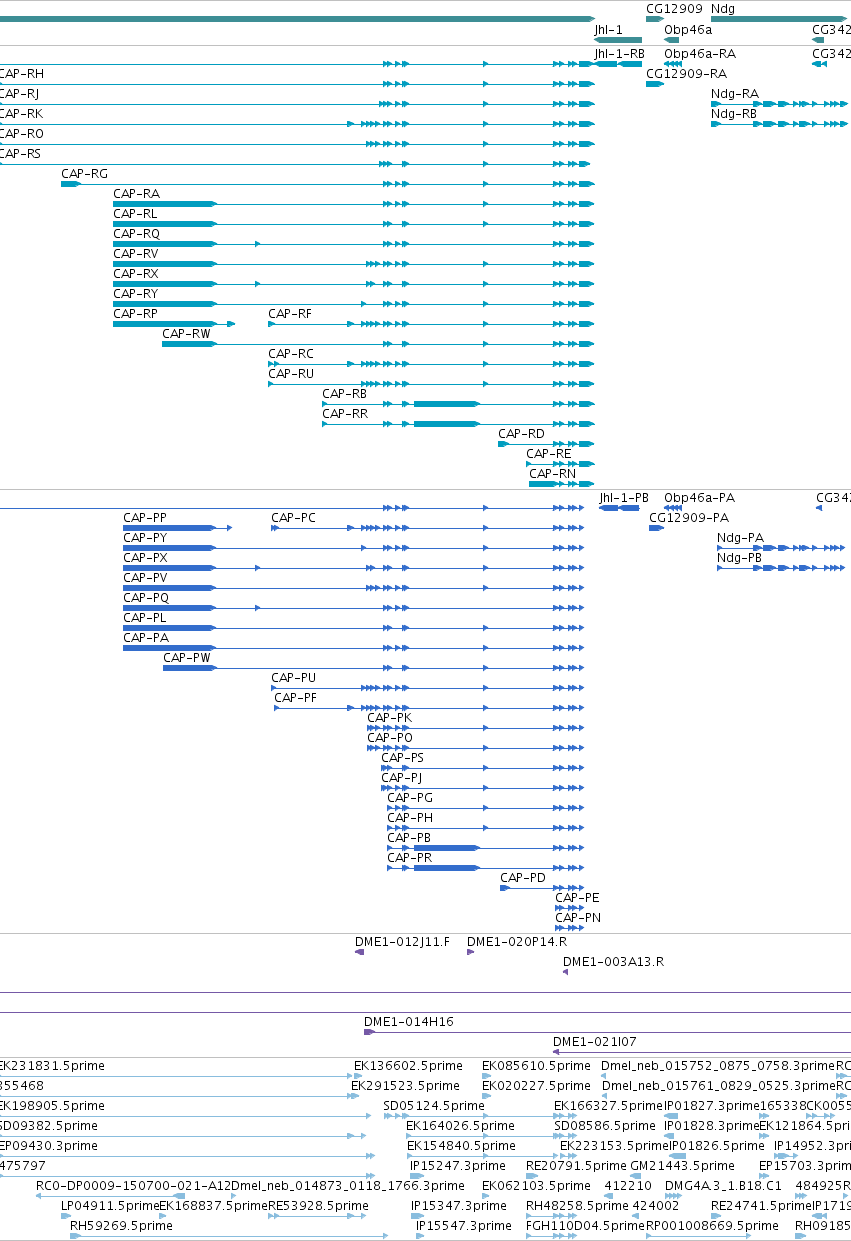This screenshot has height=1241, width=851.
Task: Select the Ndg-PB CDS label
Action: point(740,558)
